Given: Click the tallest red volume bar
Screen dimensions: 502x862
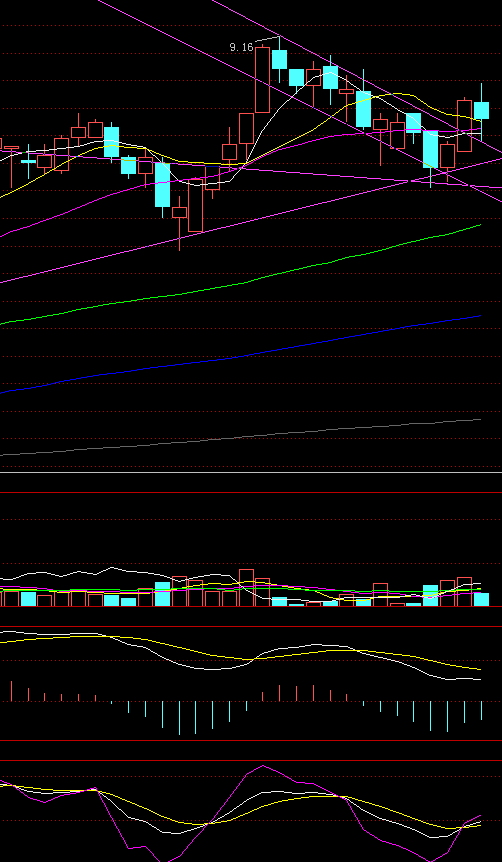Looking at the screenshot, I should (246, 588).
